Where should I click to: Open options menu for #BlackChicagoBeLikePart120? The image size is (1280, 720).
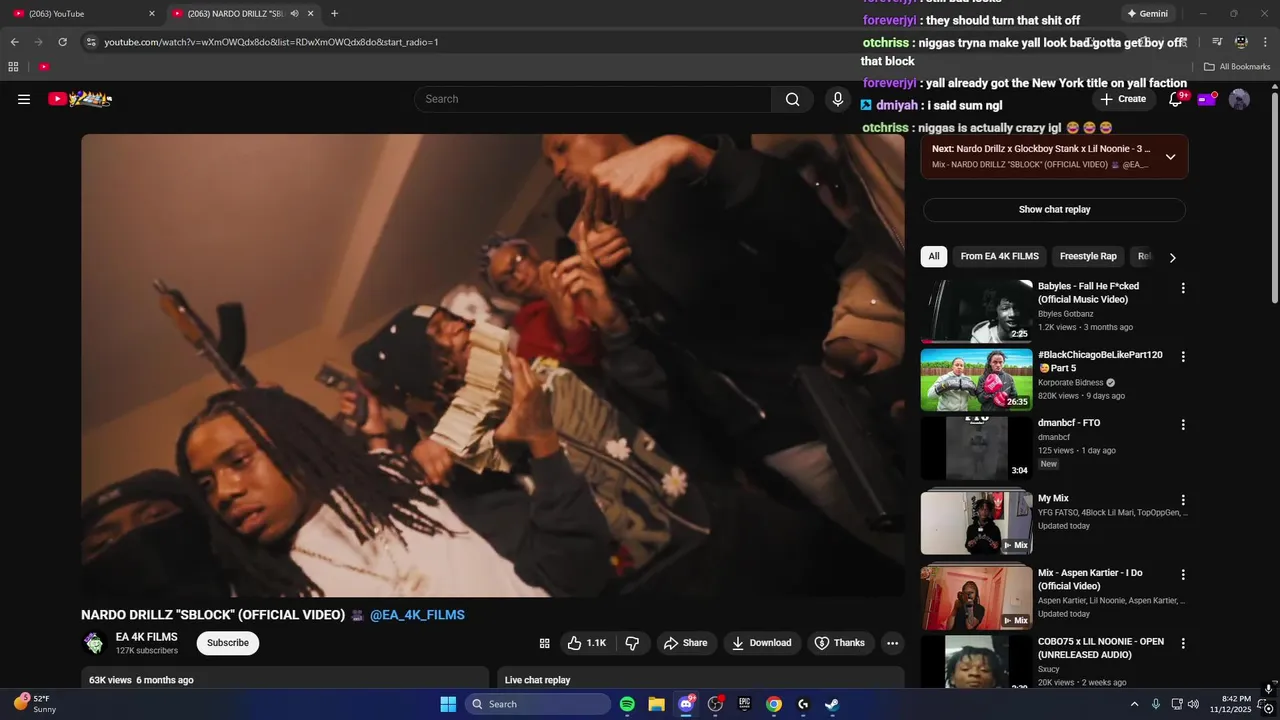1183,357
